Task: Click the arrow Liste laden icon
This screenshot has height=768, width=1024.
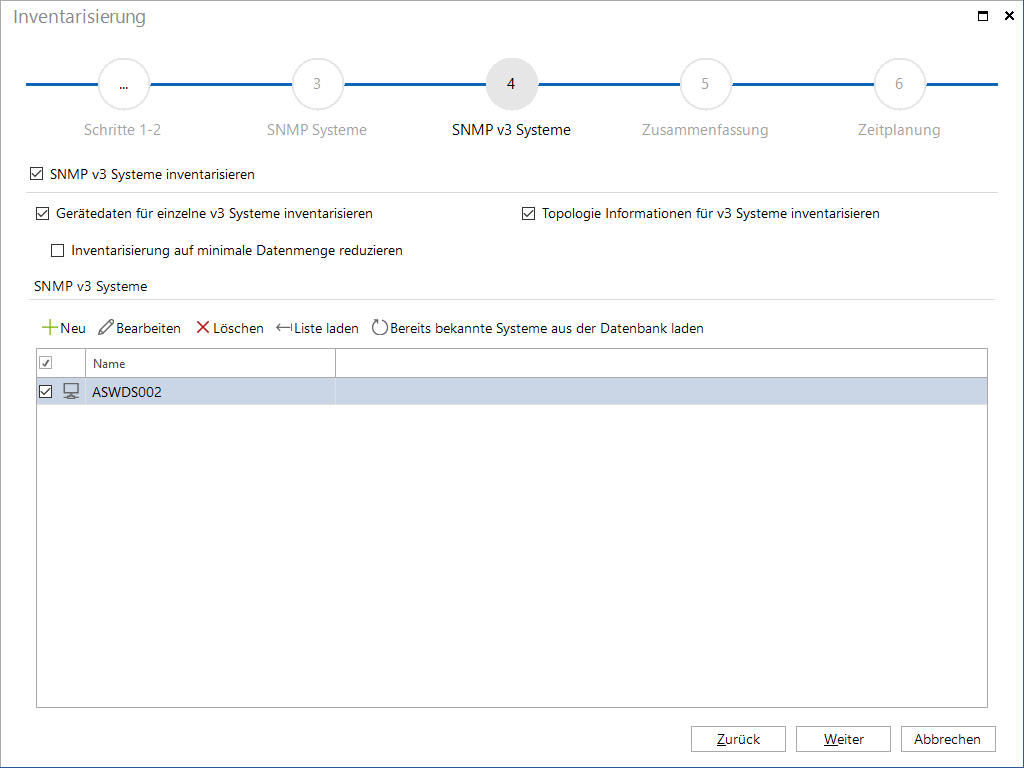Action: [x=284, y=328]
